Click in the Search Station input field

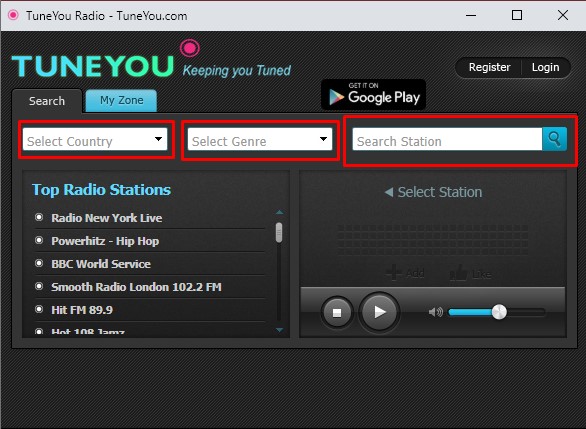447,139
